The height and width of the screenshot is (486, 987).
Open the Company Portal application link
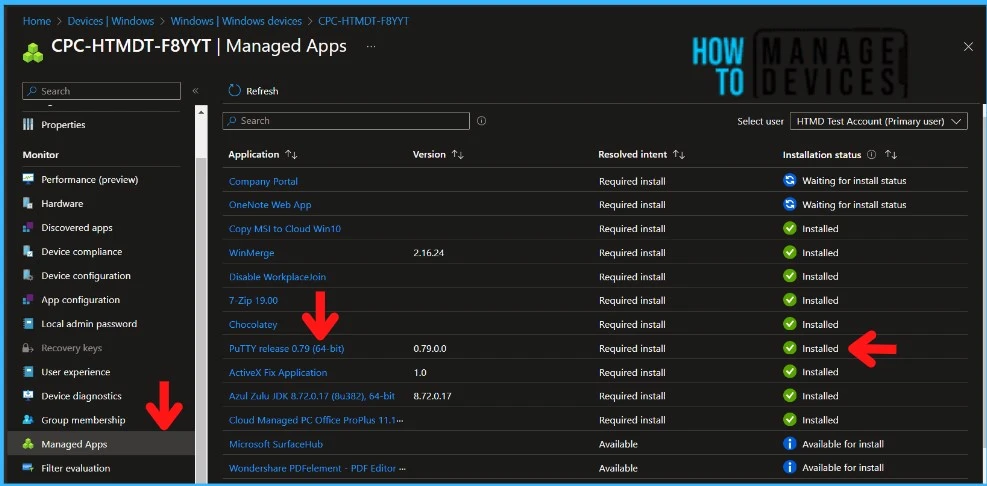[263, 181]
